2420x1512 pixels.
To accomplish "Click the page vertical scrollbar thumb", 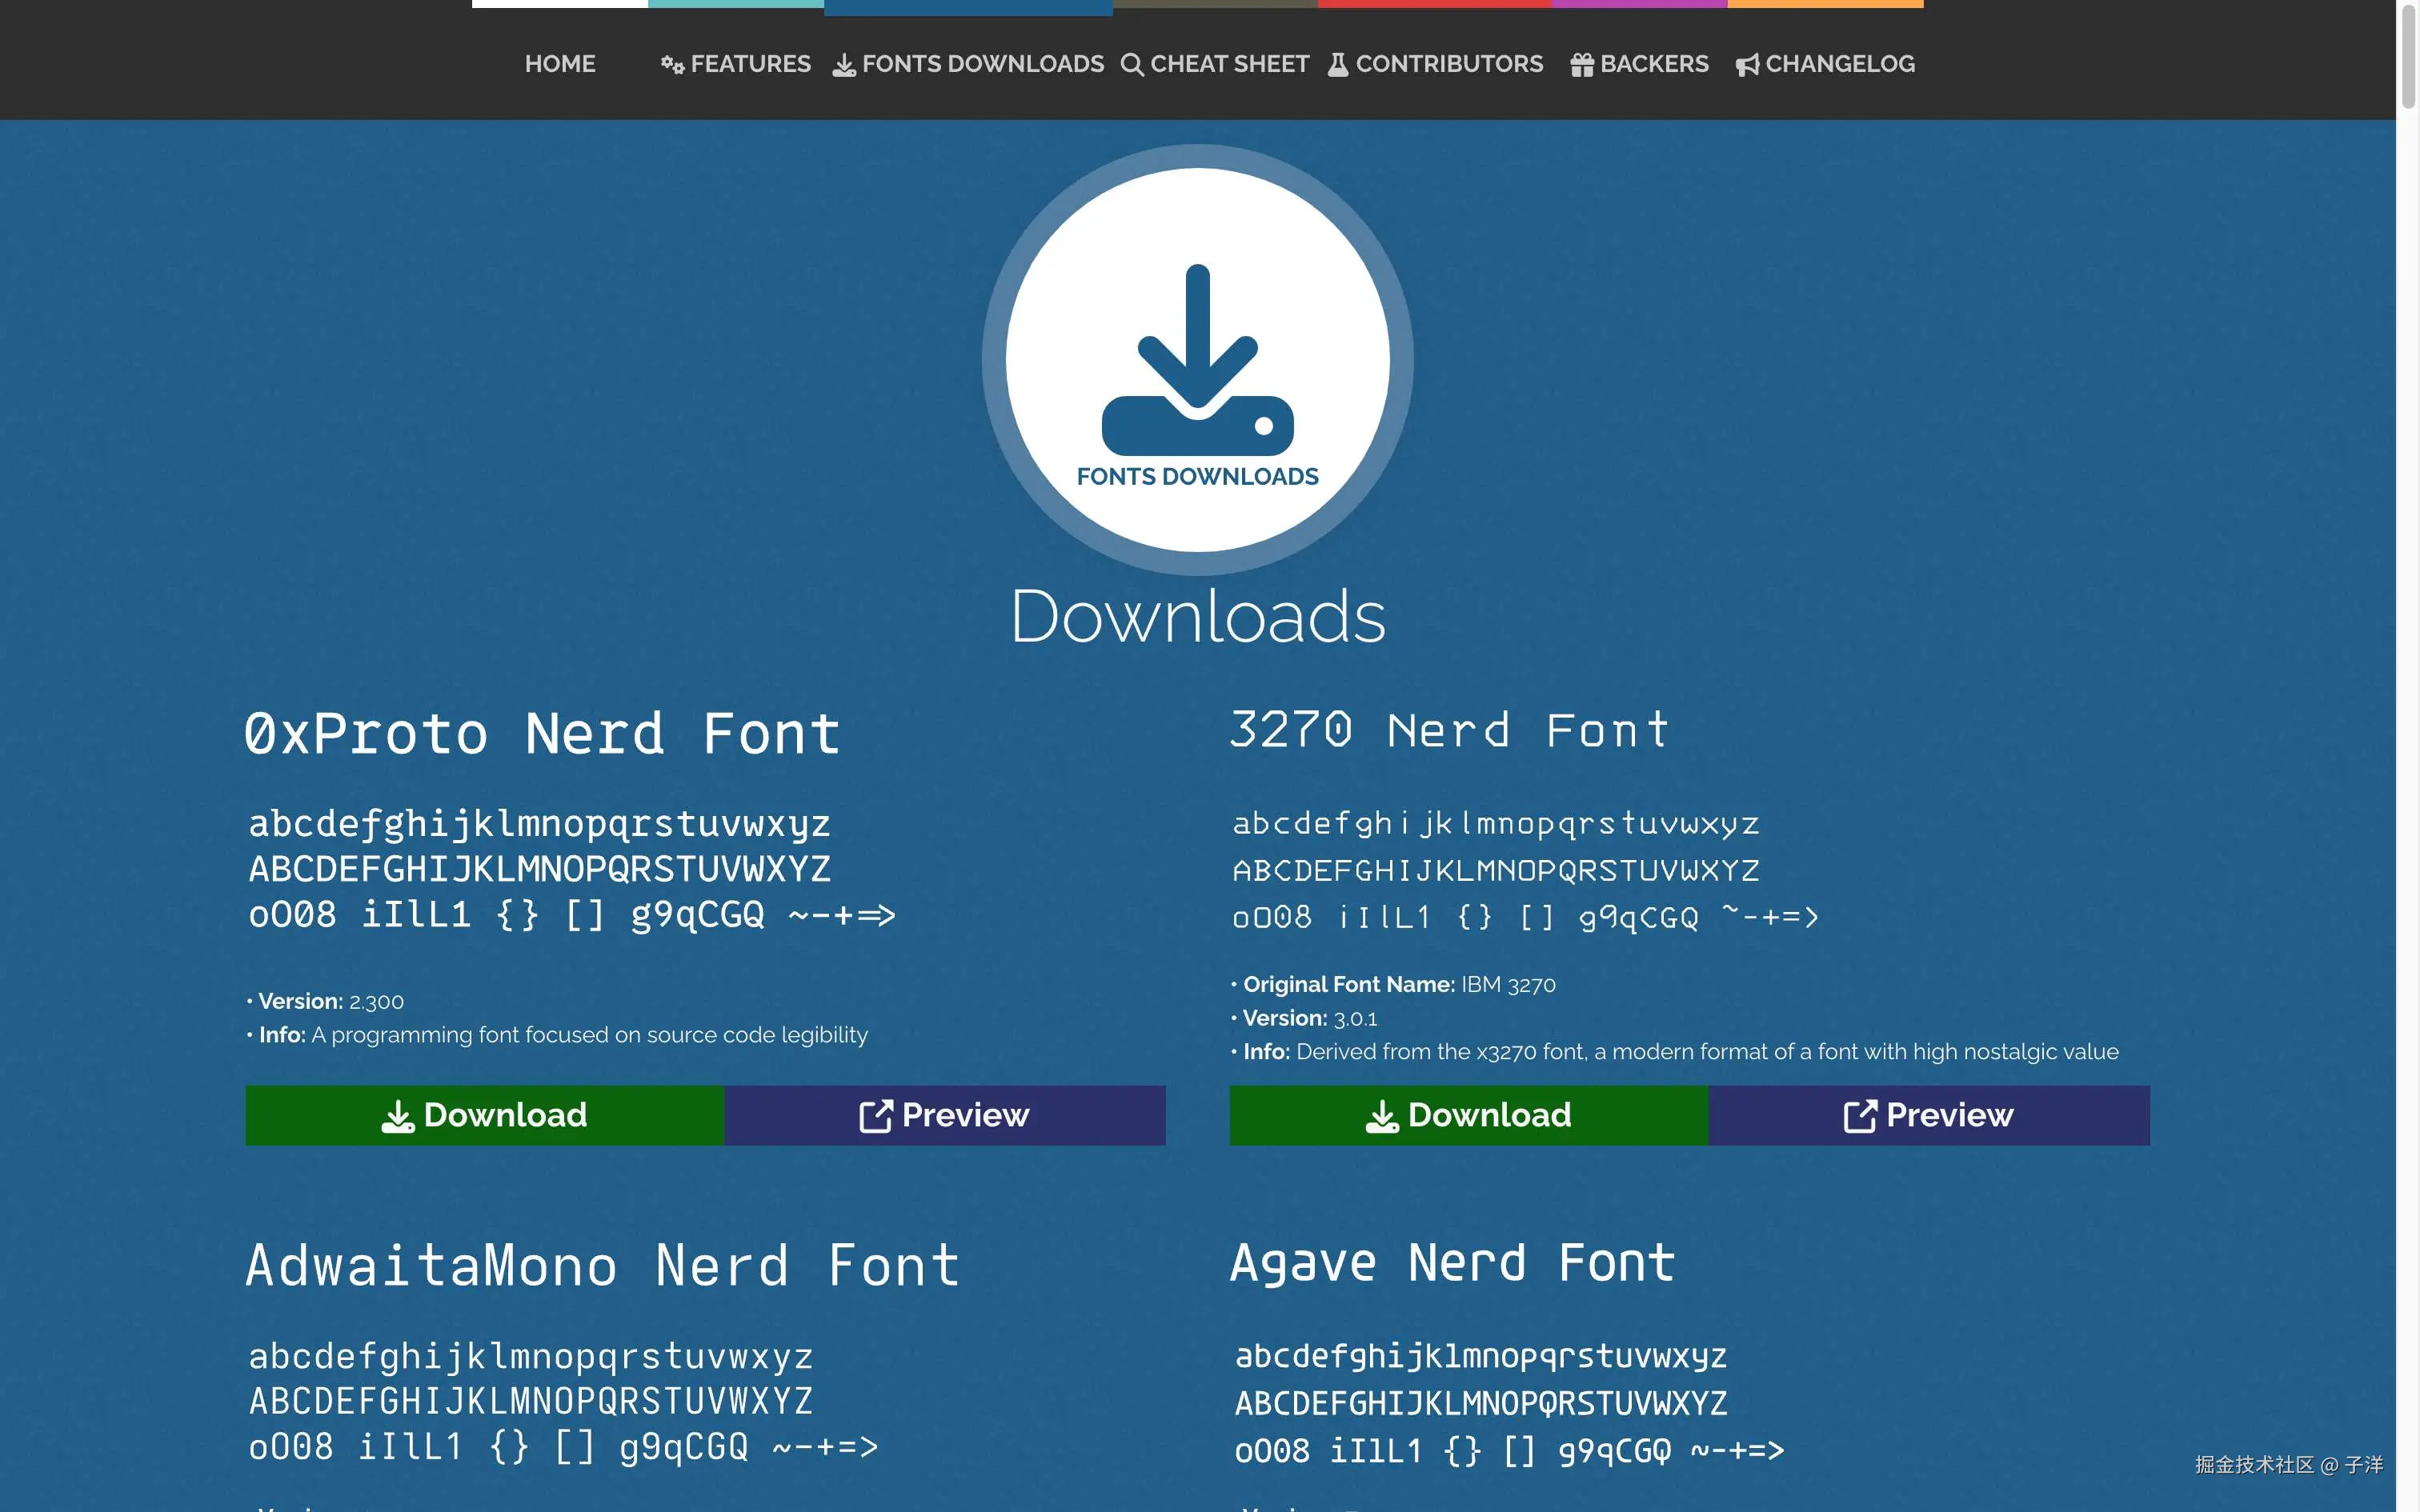I will point(2408,55).
